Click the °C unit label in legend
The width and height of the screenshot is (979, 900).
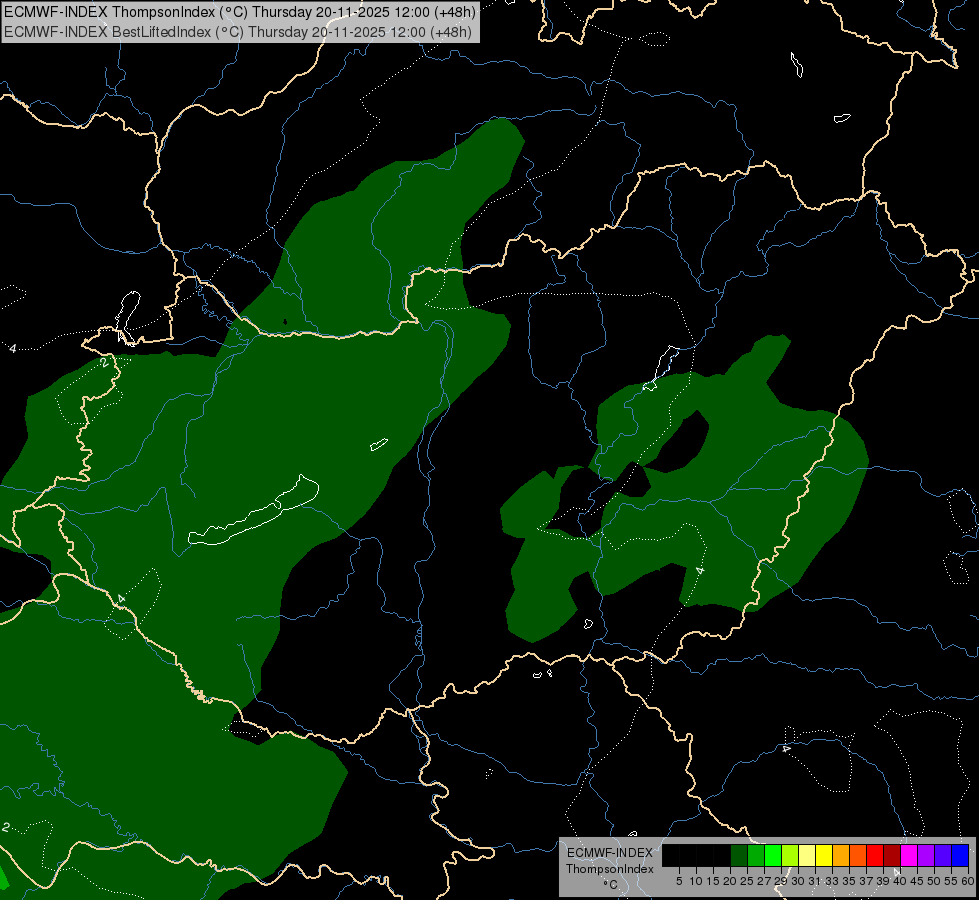tap(611, 884)
